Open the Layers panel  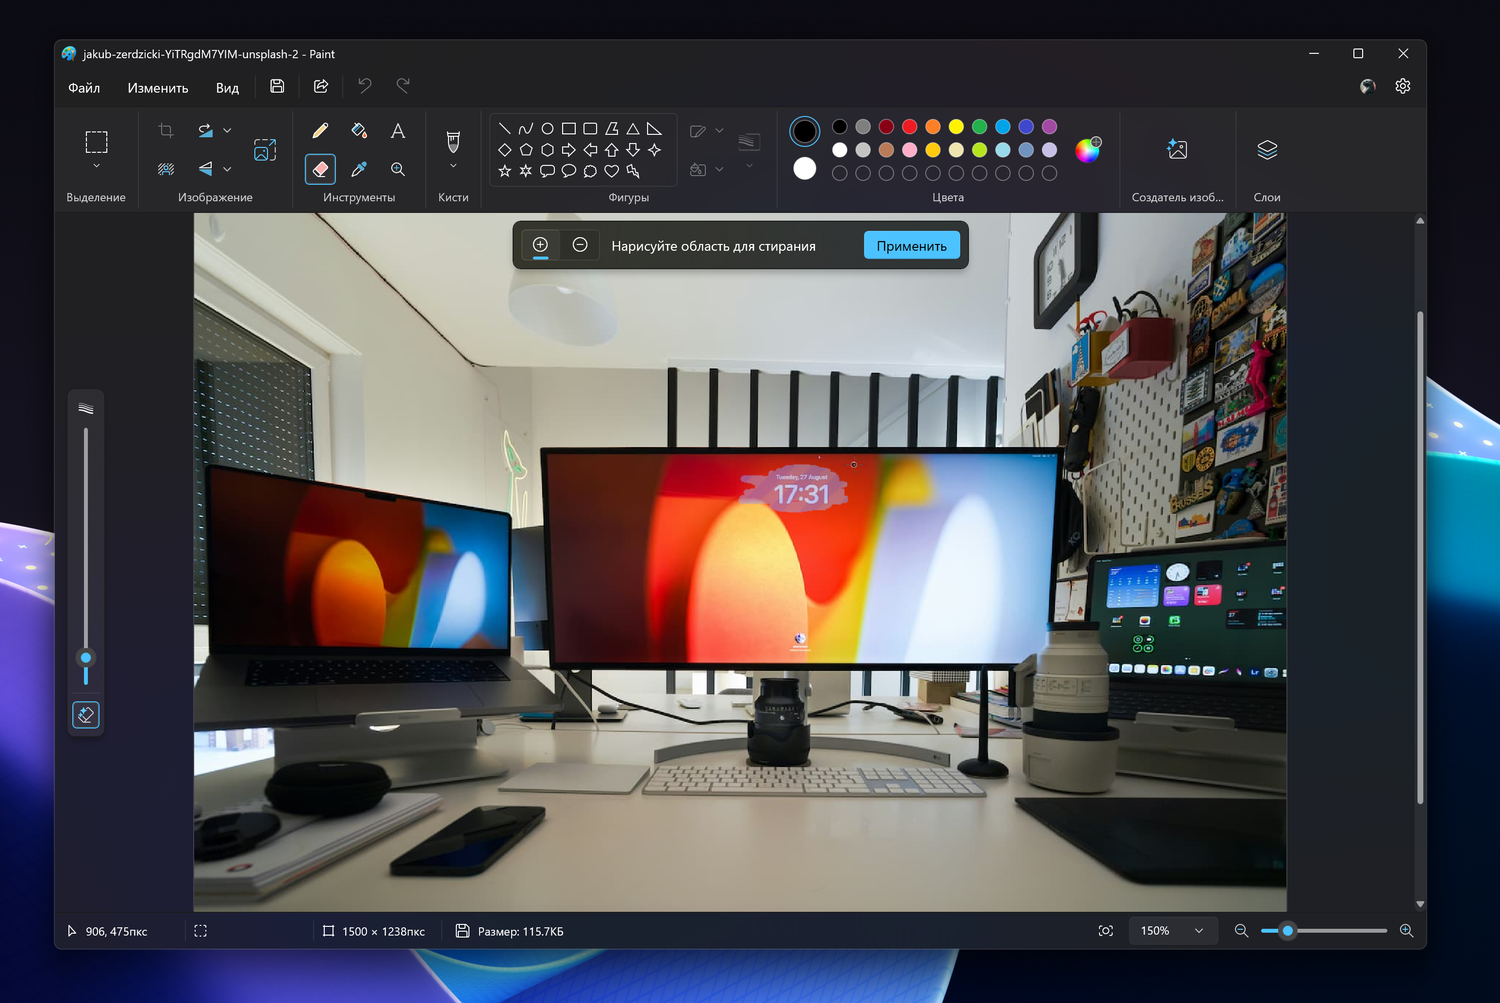[x=1267, y=150]
